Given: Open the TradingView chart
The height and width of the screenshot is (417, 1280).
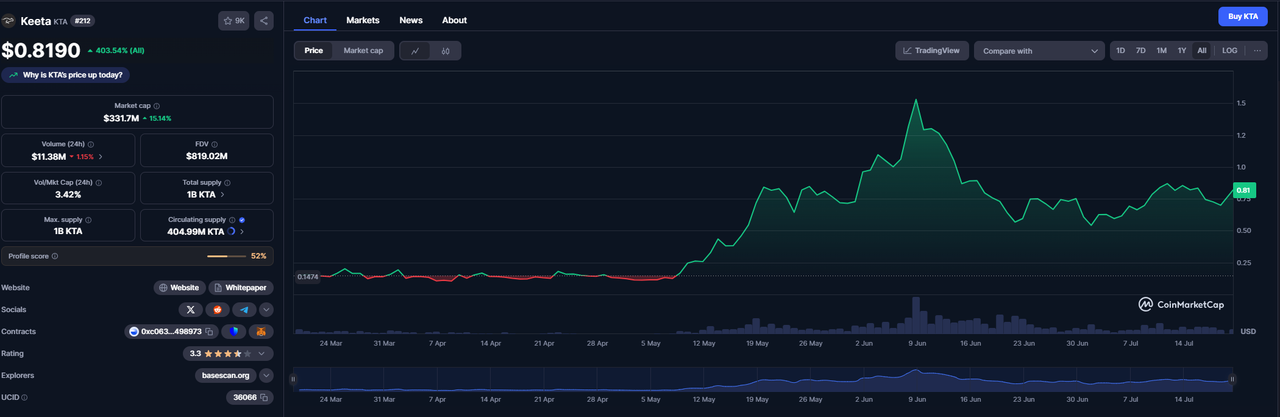Looking at the screenshot, I should tap(931, 50).
